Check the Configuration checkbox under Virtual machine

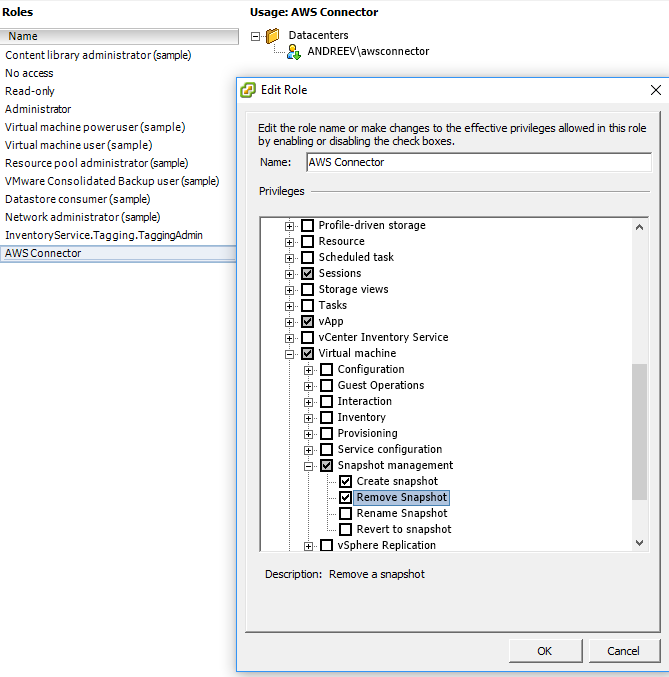pos(327,369)
